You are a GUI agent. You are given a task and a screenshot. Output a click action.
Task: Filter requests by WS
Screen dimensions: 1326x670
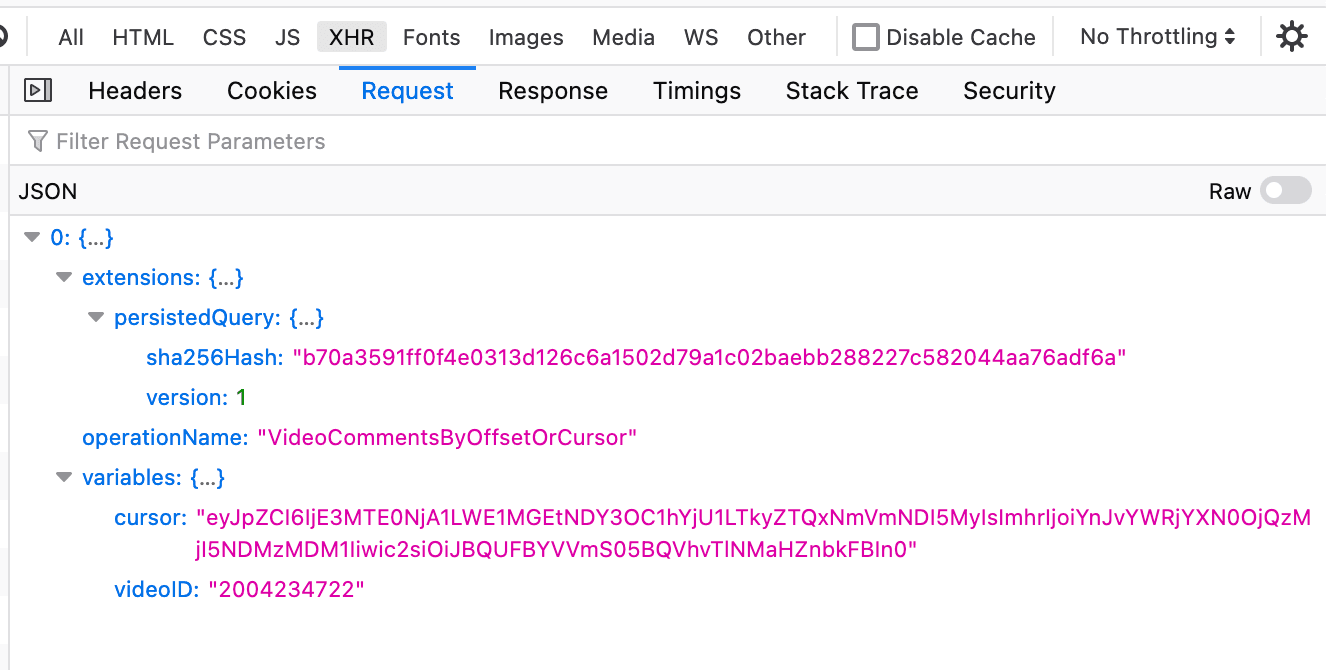click(x=701, y=36)
